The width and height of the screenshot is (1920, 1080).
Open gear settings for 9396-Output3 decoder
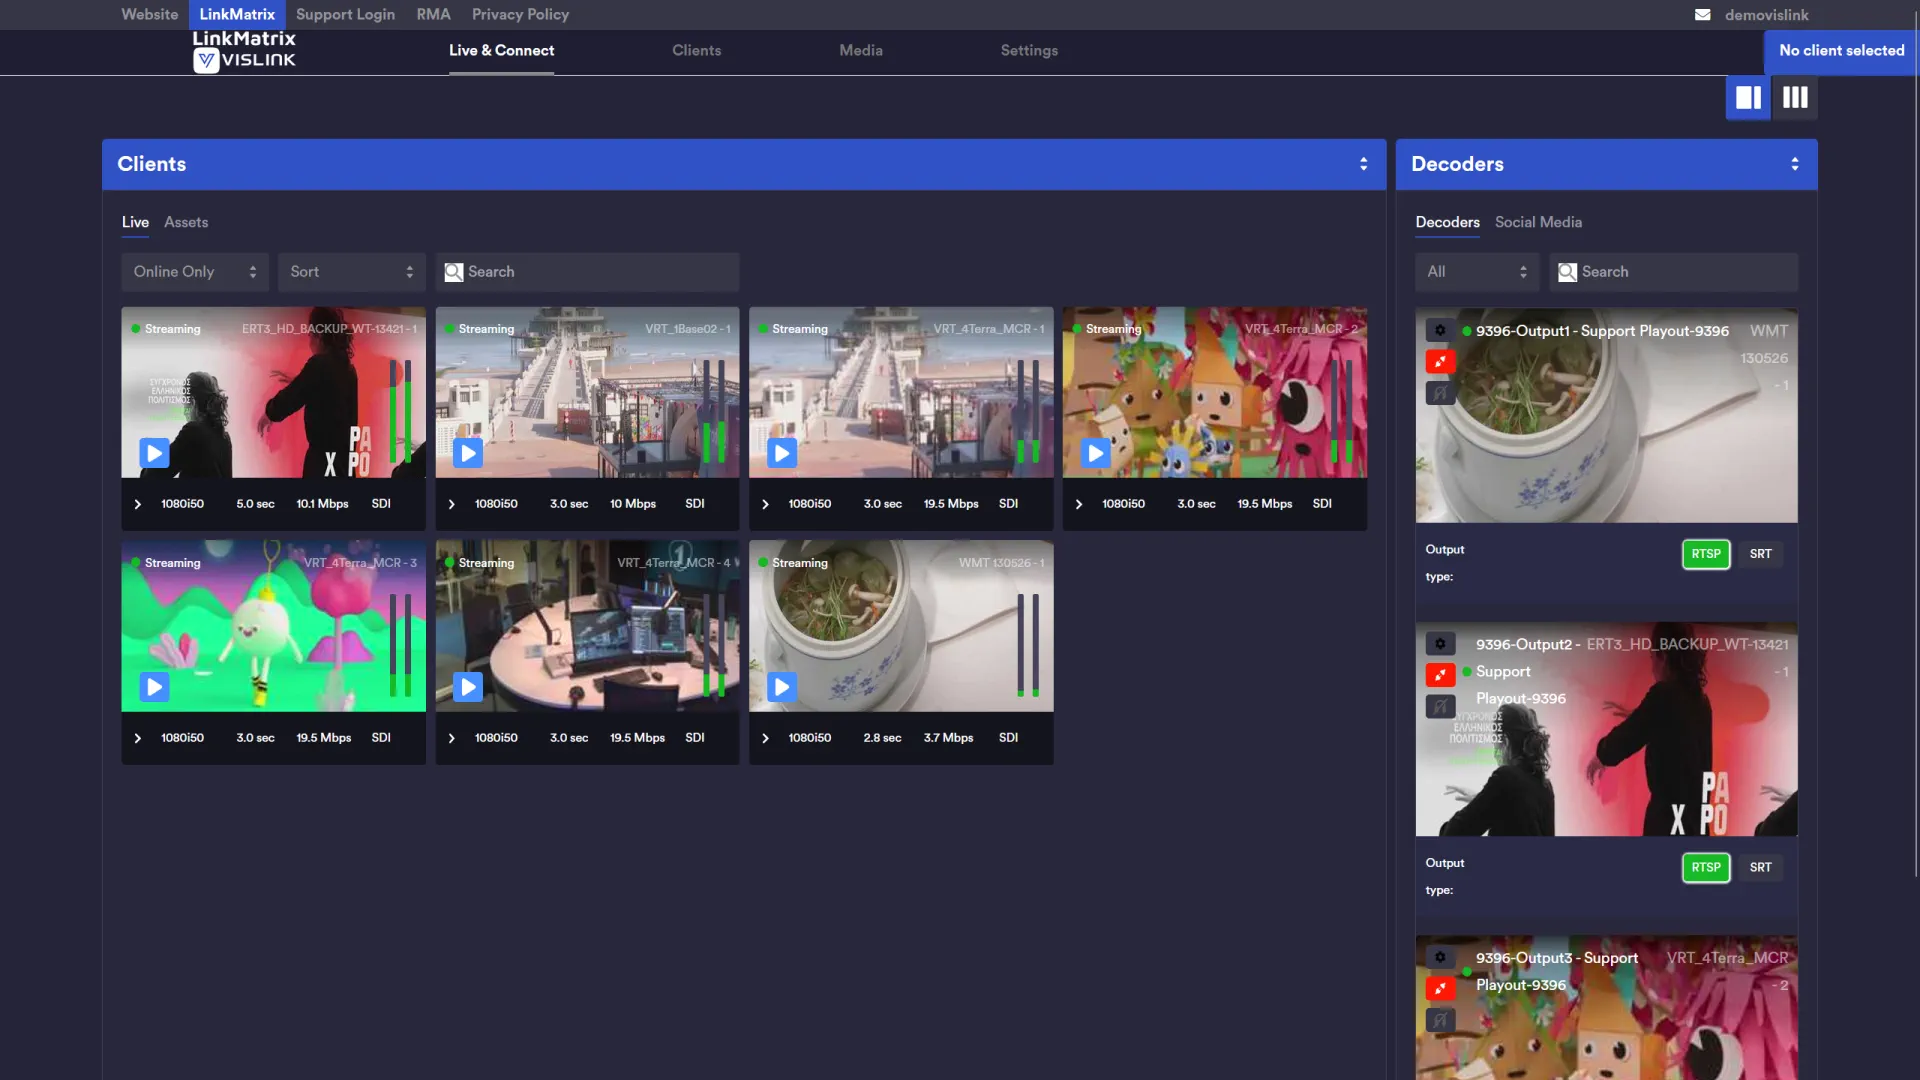click(1440, 958)
